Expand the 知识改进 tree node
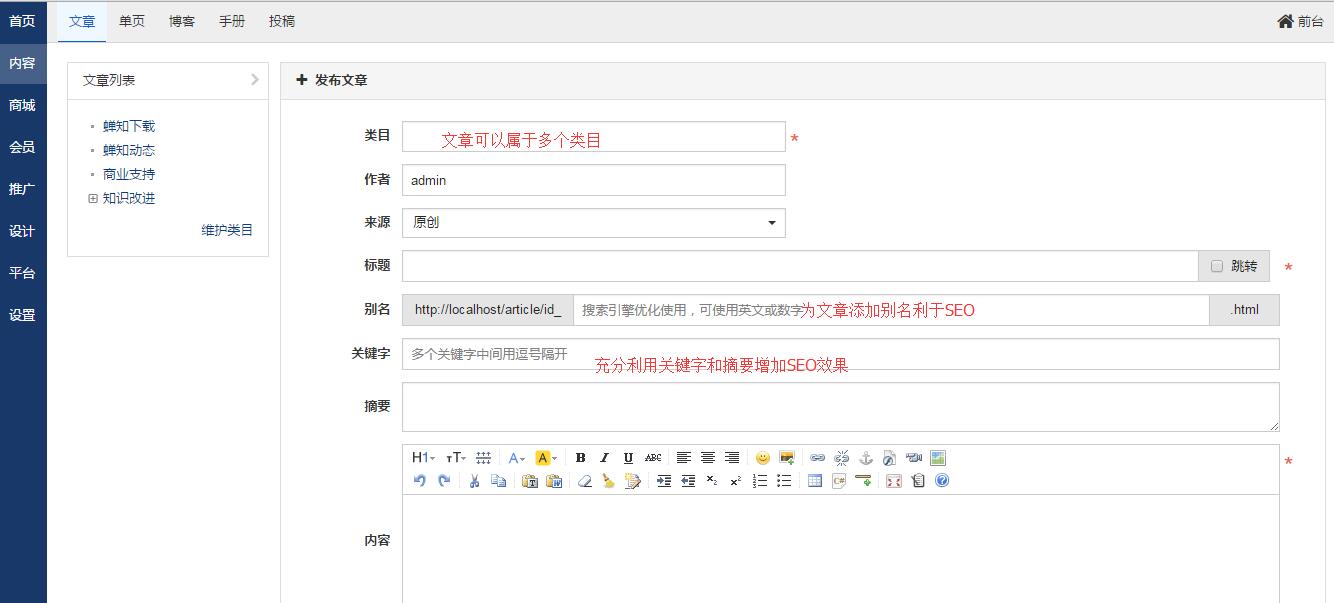 pos(93,198)
